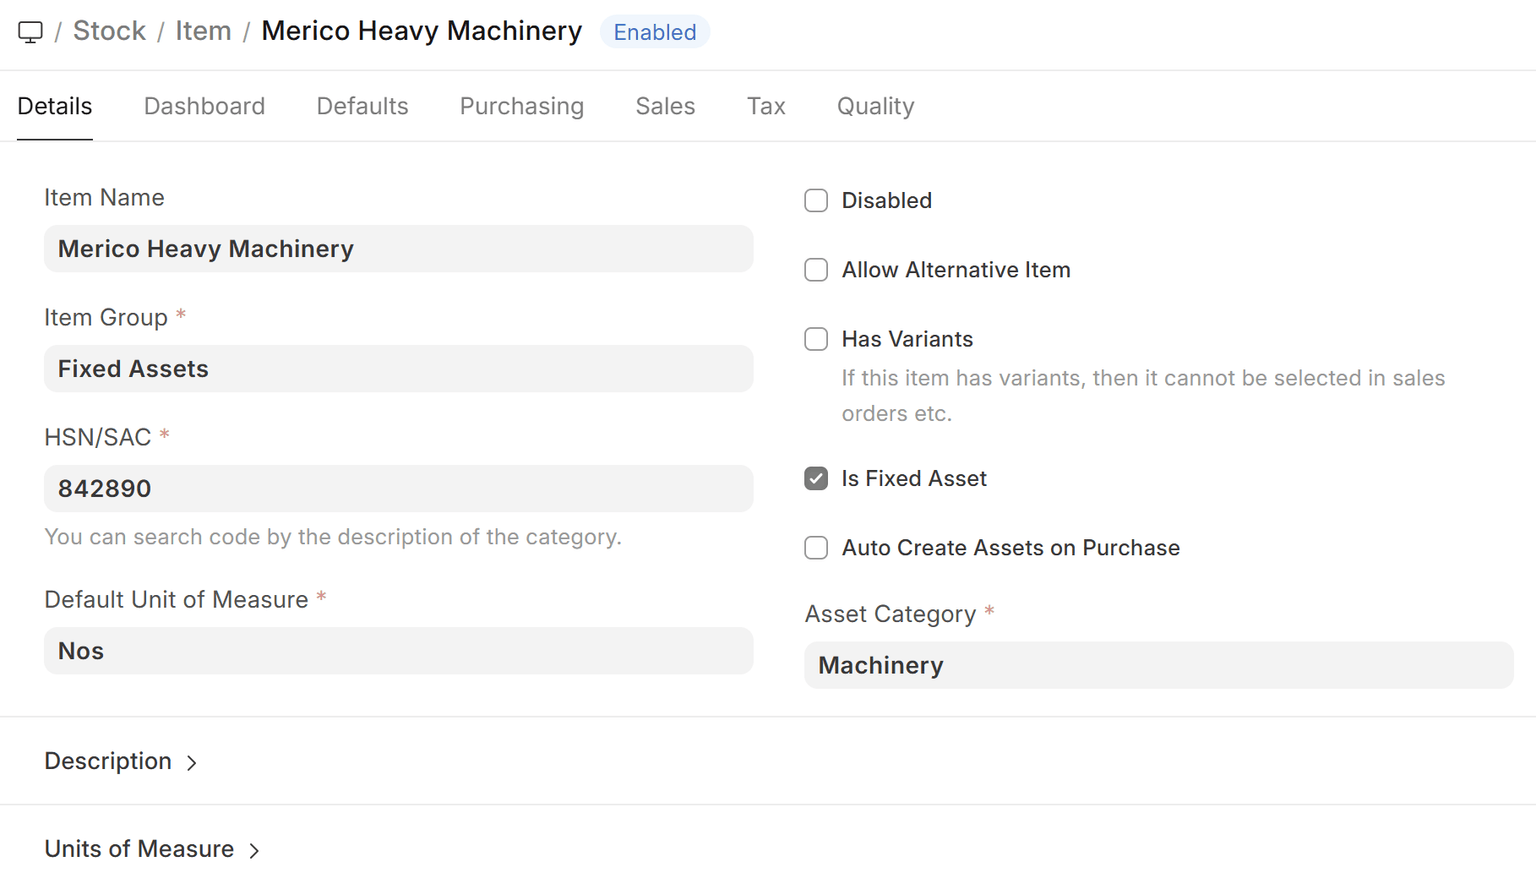Tick the Disabled checkbox
Image resolution: width=1536 pixels, height=885 pixels.
tap(816, 201)
